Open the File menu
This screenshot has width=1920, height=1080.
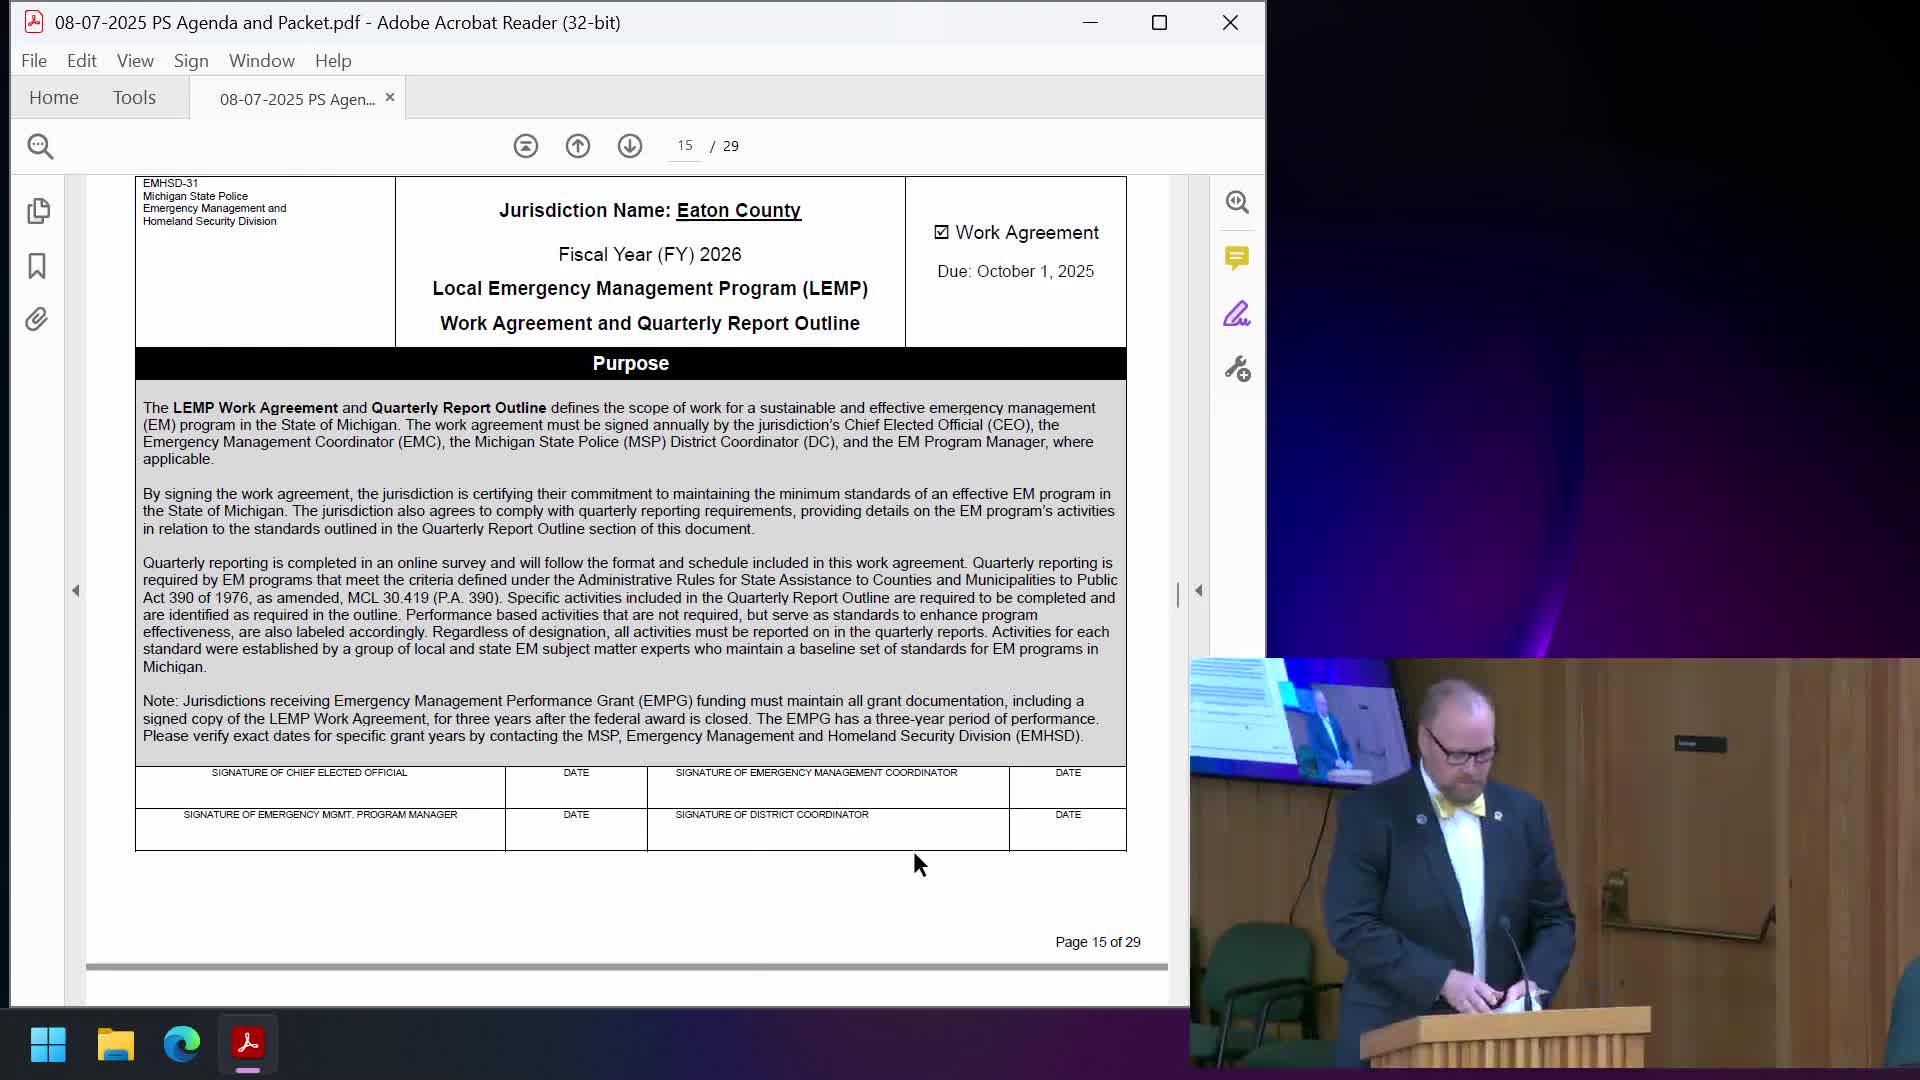(34, 61)
